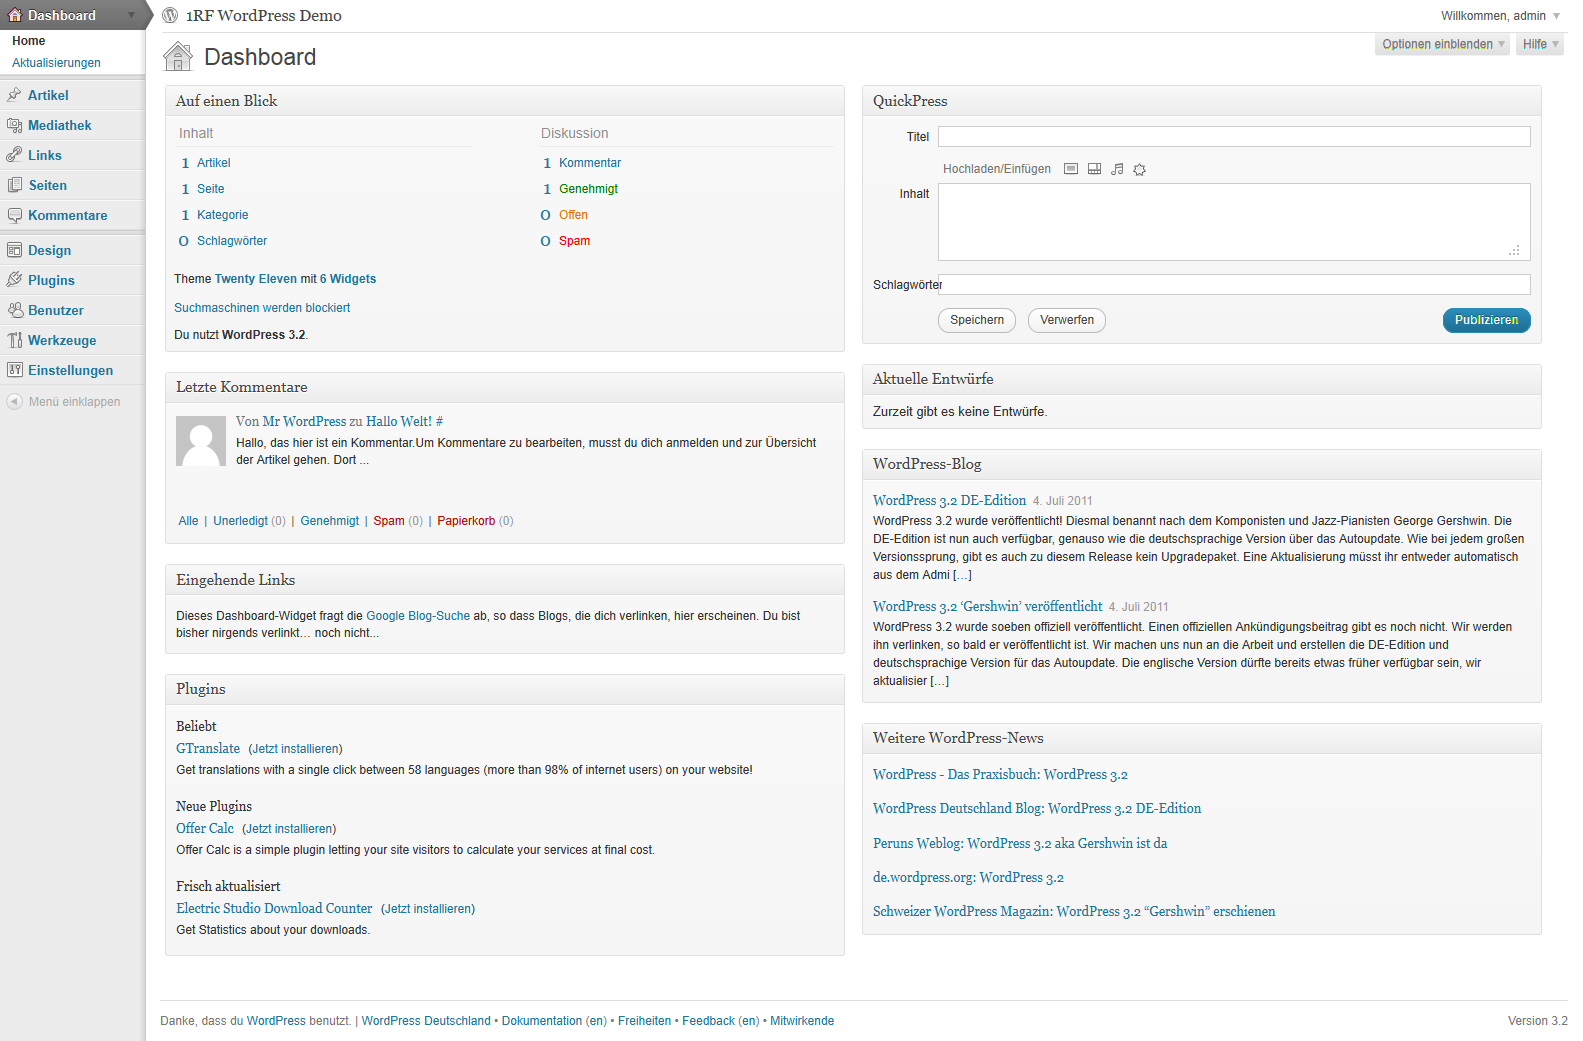Open the Mediathek menu

pyautogui.click(x=59, y=125)
